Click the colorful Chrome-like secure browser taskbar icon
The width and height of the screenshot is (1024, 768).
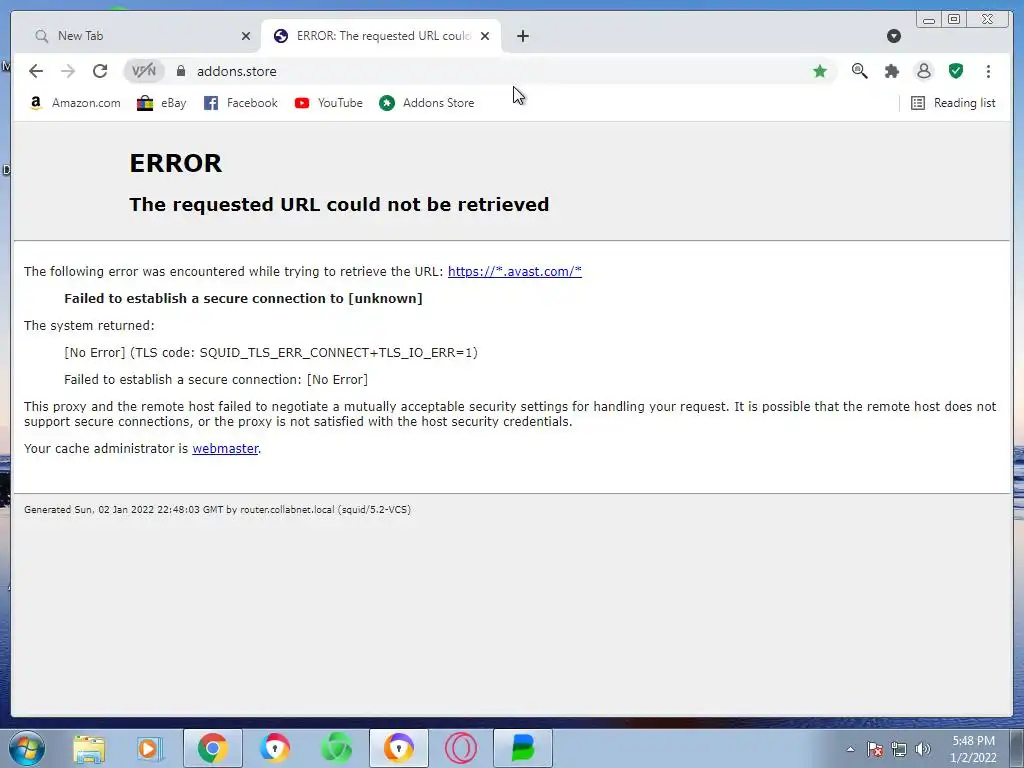[275, 748]
